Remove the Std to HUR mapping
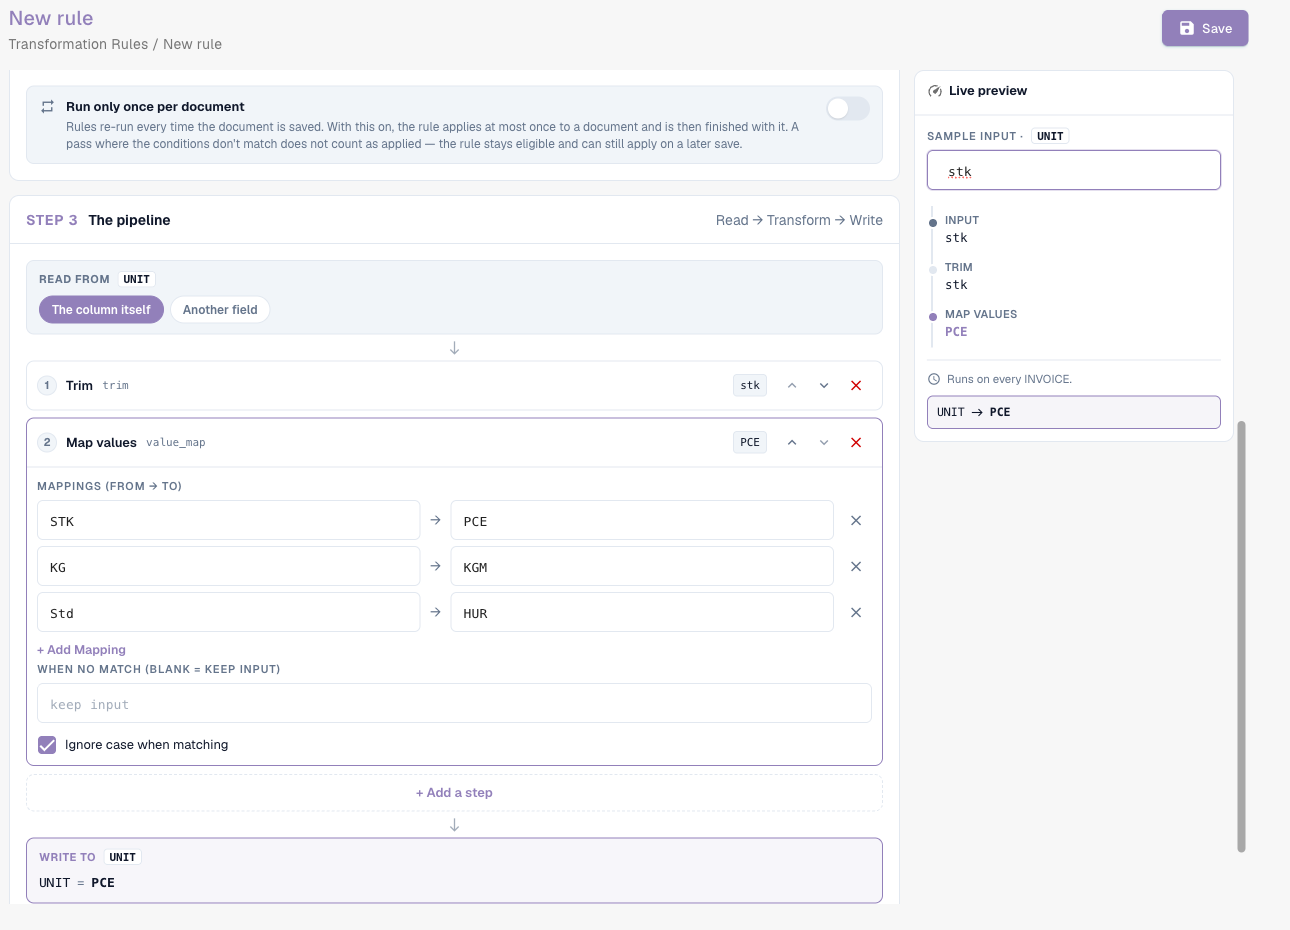This screenshot has height=930, width=1290. [x=856, y=613]
